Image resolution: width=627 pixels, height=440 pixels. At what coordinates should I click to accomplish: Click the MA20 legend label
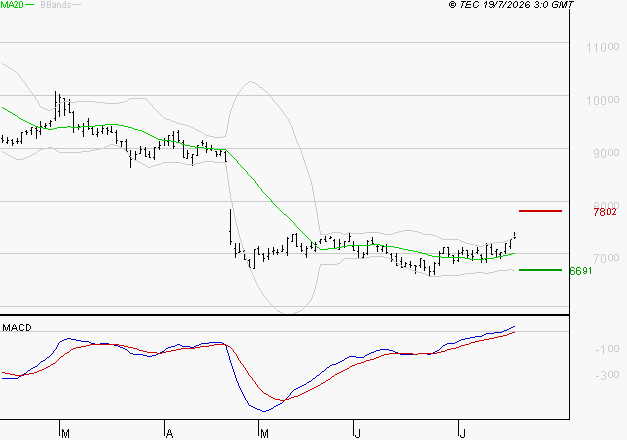tap(12, 5)
